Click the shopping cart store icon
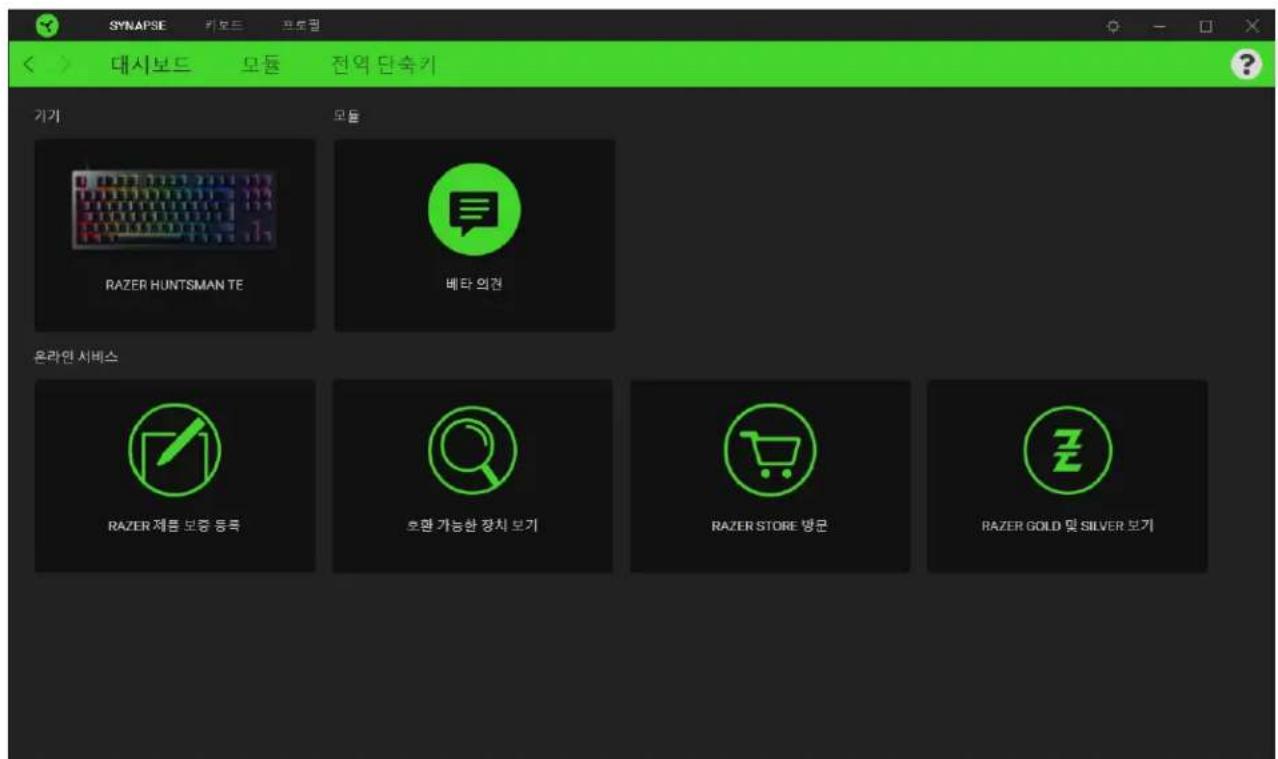1278x759 pixels. [770, 451]
